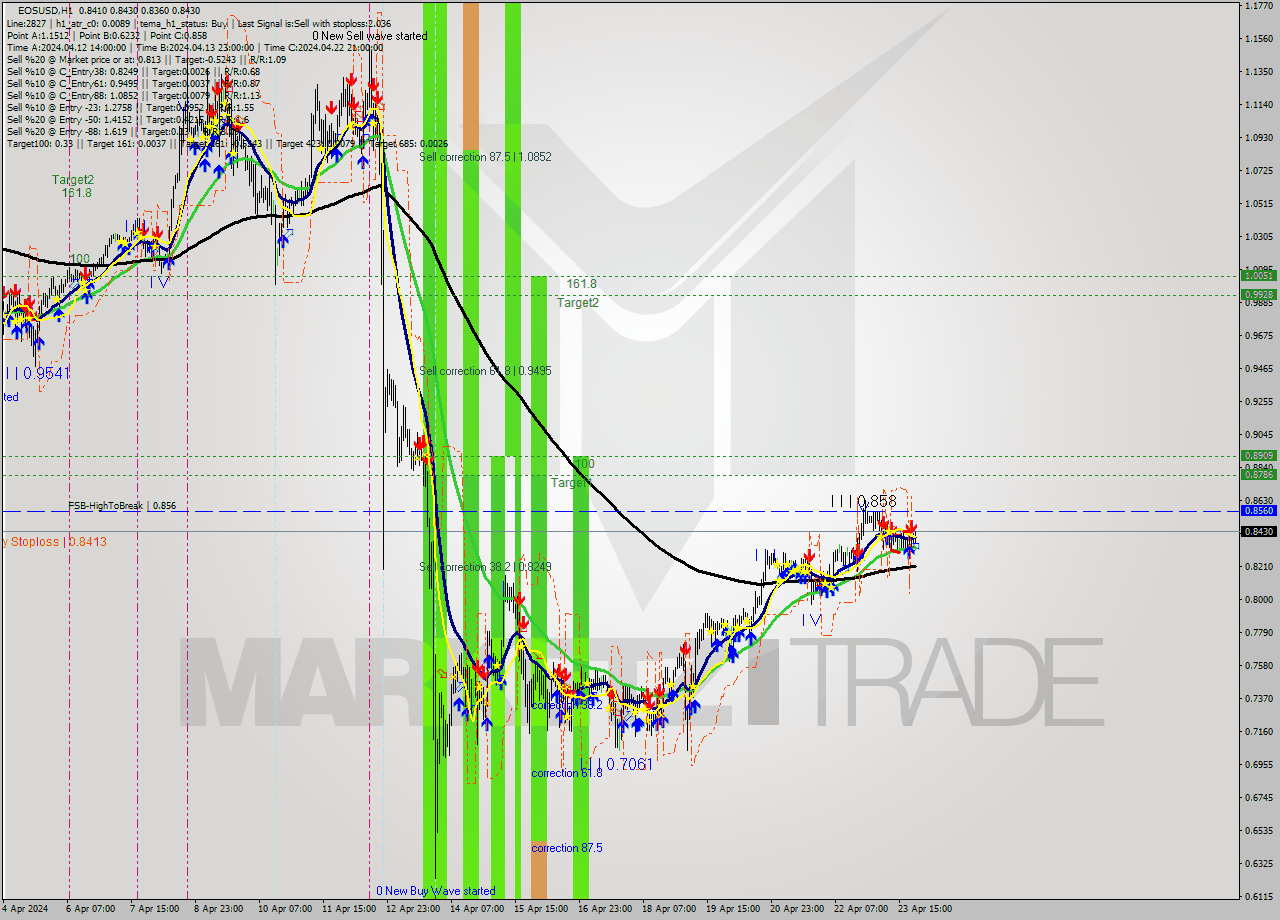
Task: Click the blue 'correction 61.8' label
Action: 567,773
